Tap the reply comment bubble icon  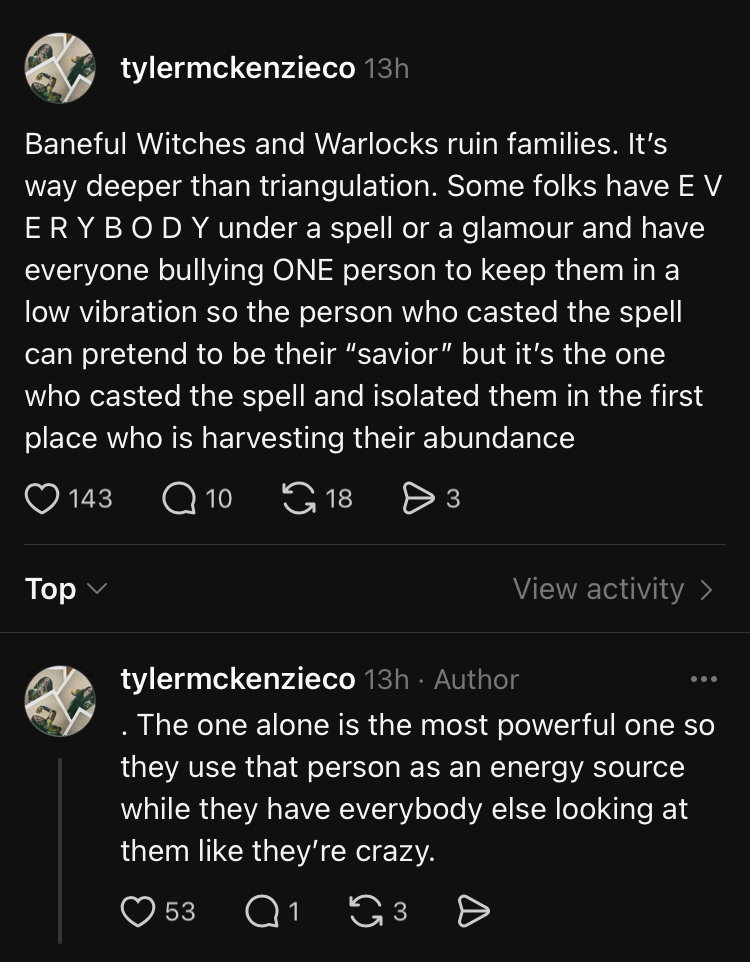[261, 911]
